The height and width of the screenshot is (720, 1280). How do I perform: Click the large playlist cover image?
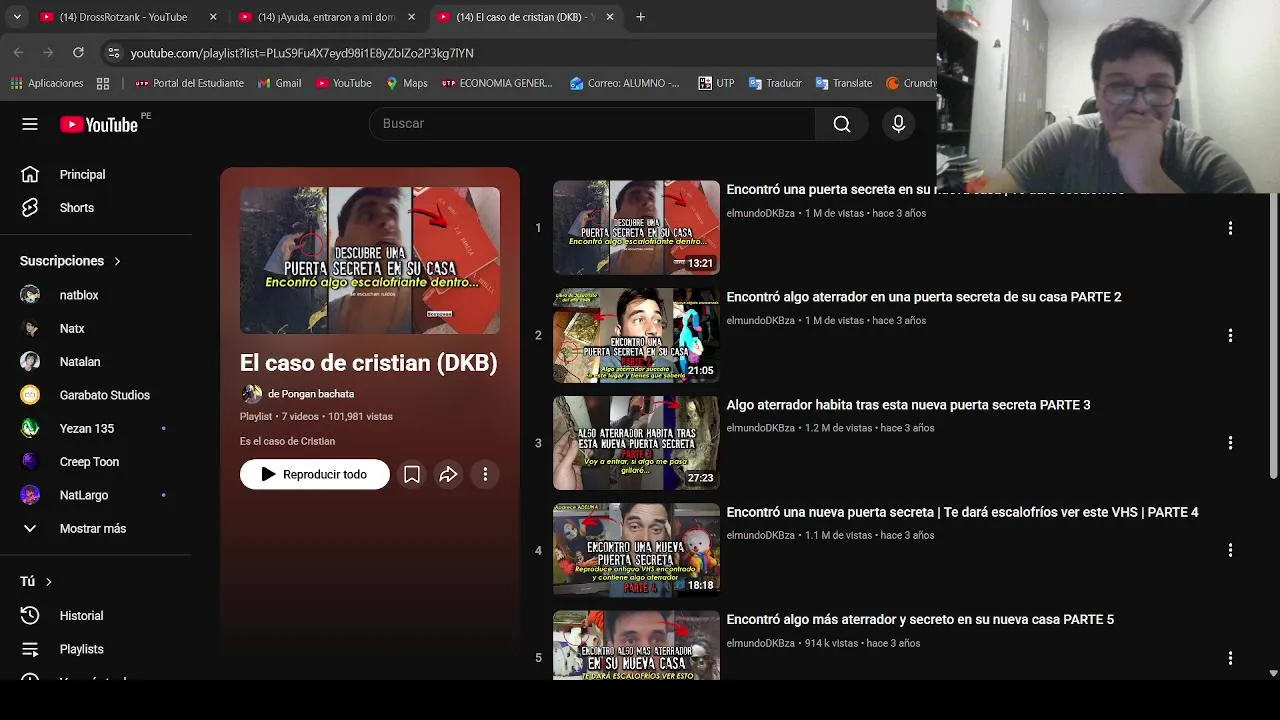coord(369,260)
